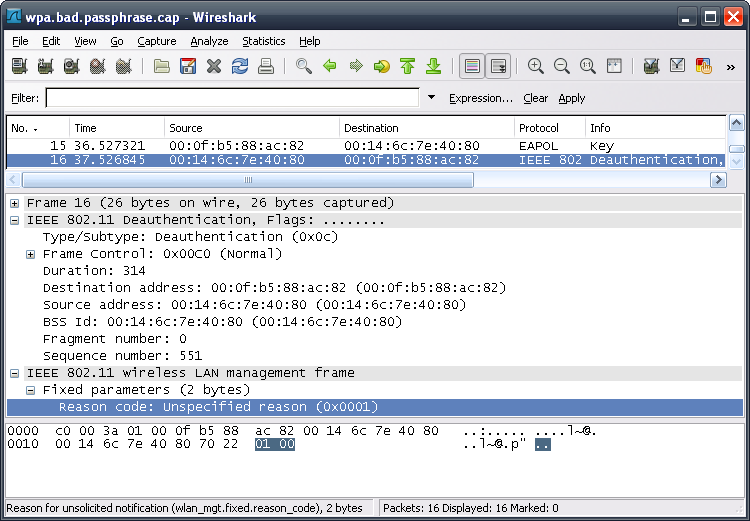Reload the capture file
This screenshot has height=521, width=750.
(x=240, y=67)
